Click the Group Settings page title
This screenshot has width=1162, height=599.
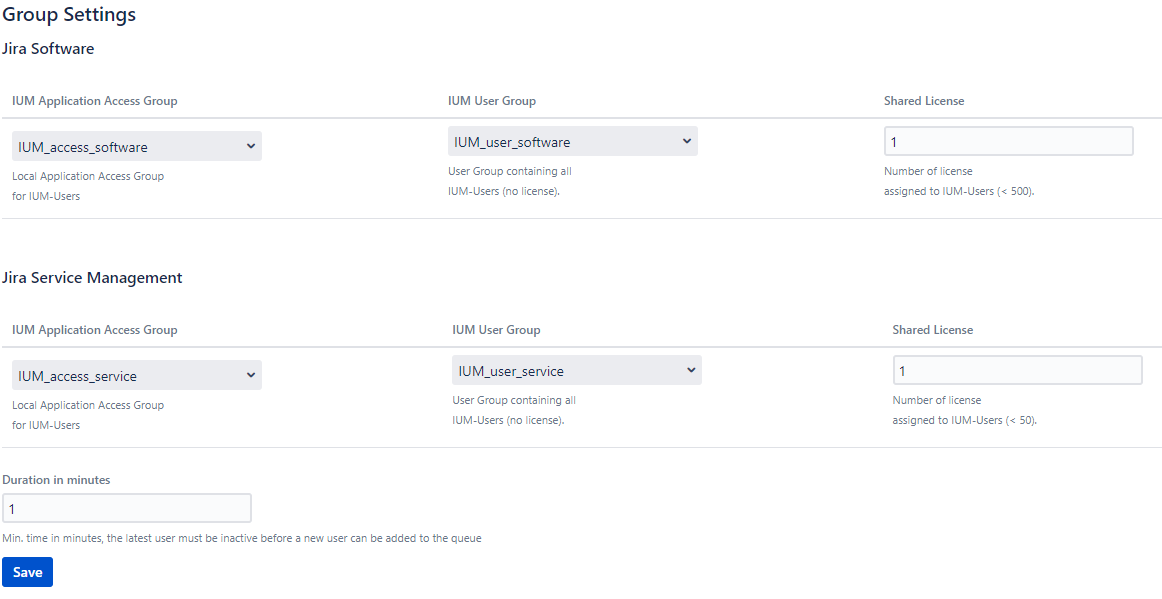tap(69, 14)
